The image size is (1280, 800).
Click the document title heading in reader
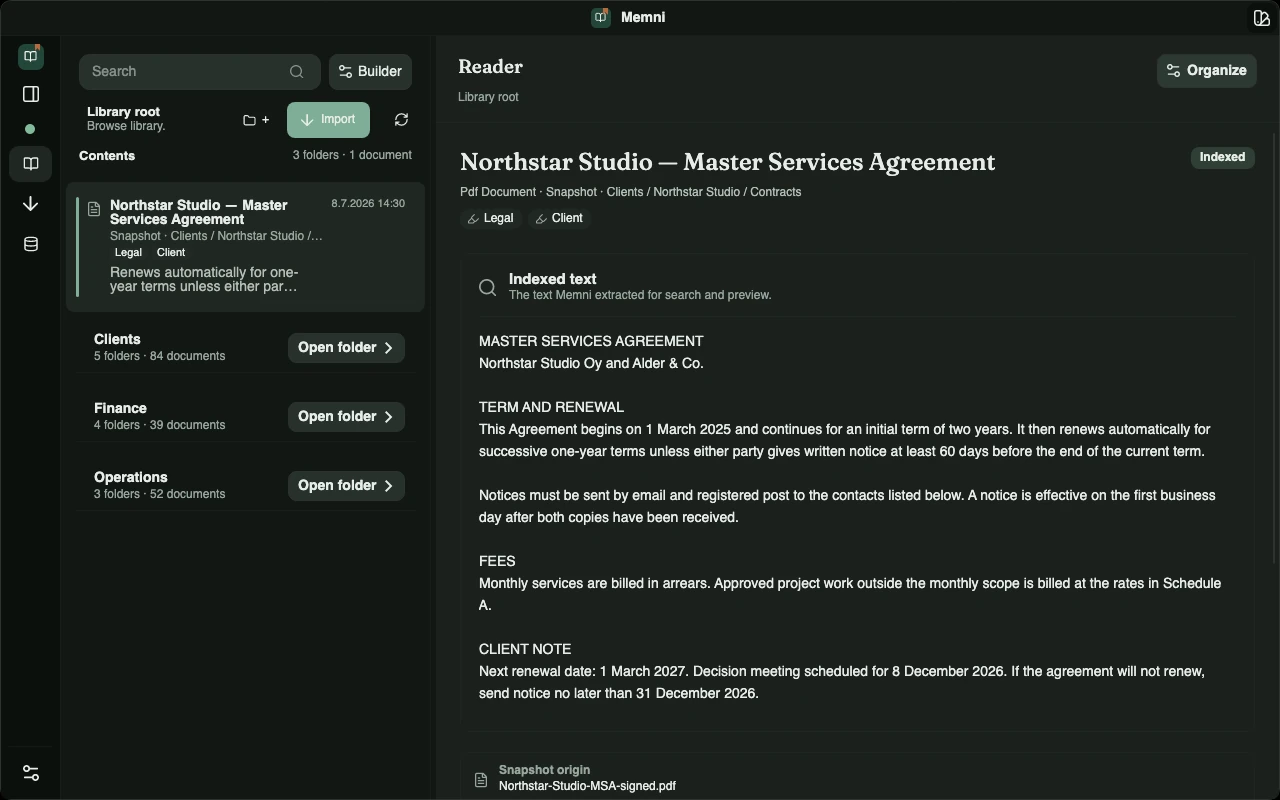point(727,162)
